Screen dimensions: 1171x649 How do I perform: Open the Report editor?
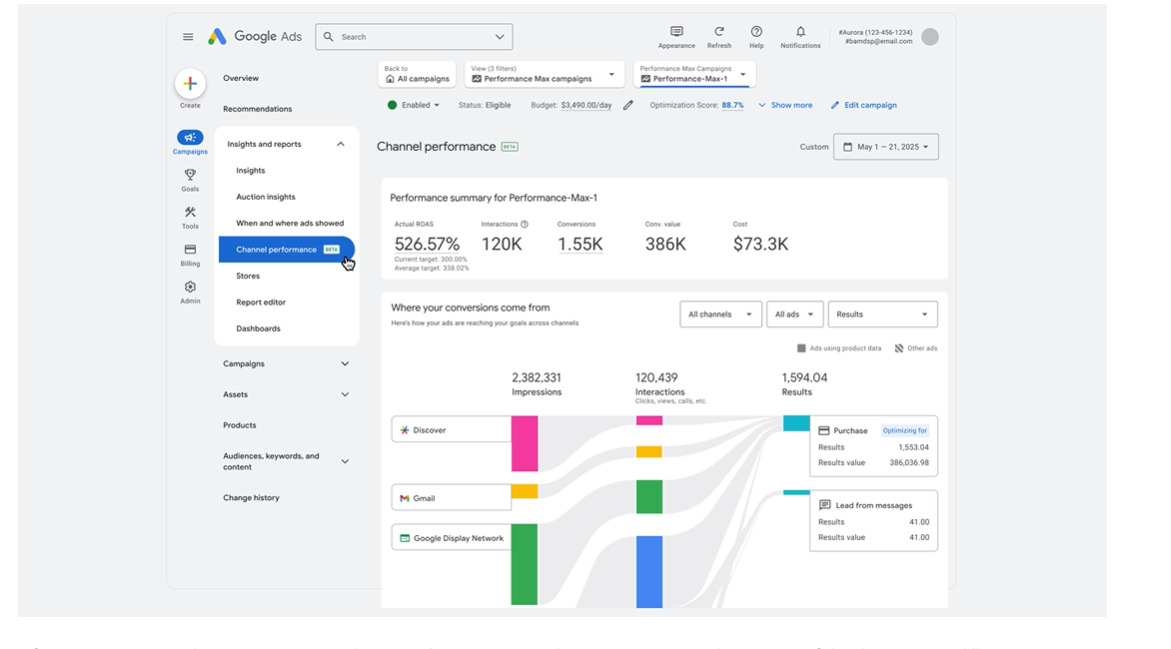point(261,302)
